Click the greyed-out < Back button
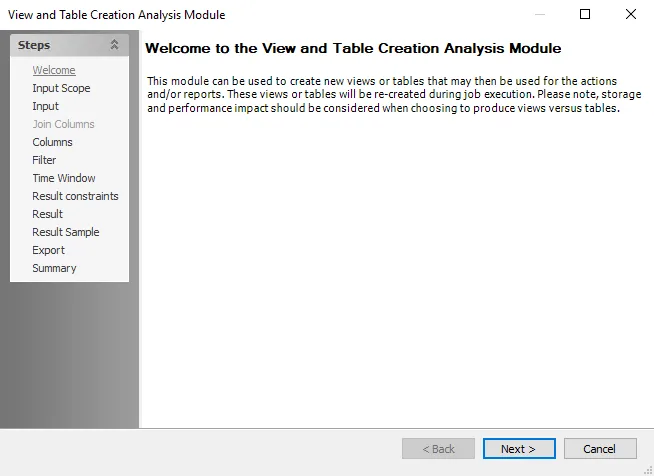The height and width of the screenshot is (476, 654). (x=438, y=448)
